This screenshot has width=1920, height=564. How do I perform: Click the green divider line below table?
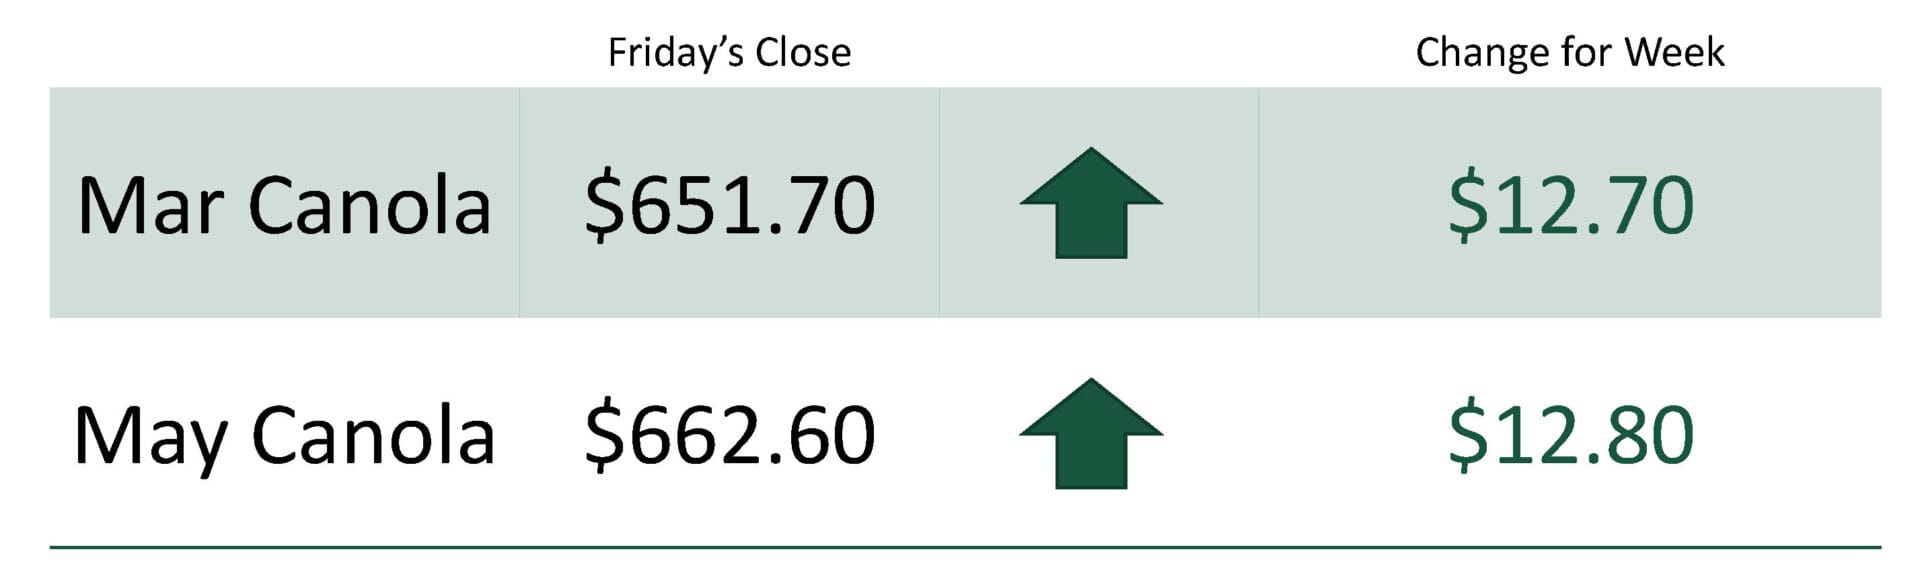point(965,547)
